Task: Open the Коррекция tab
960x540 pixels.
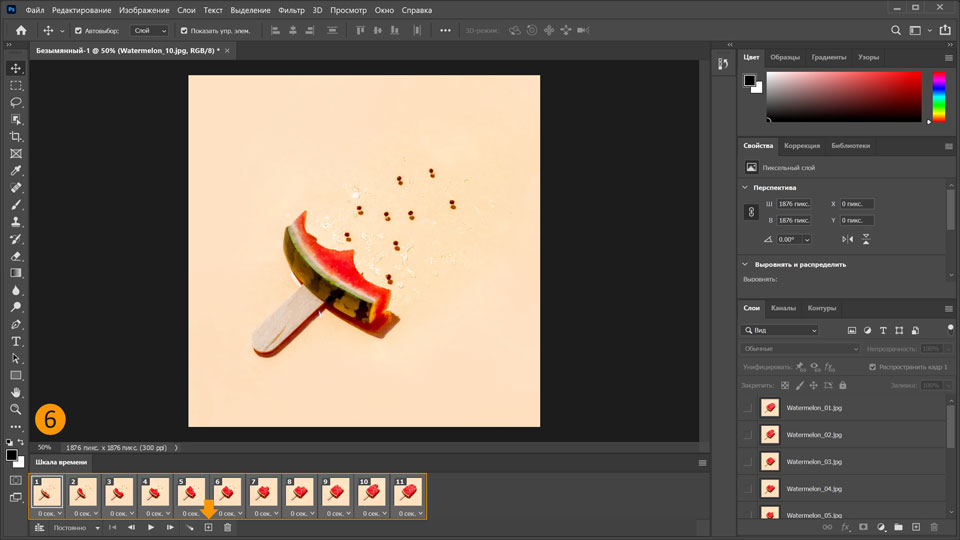Action: pyautogui.click(x=802, y=146)
